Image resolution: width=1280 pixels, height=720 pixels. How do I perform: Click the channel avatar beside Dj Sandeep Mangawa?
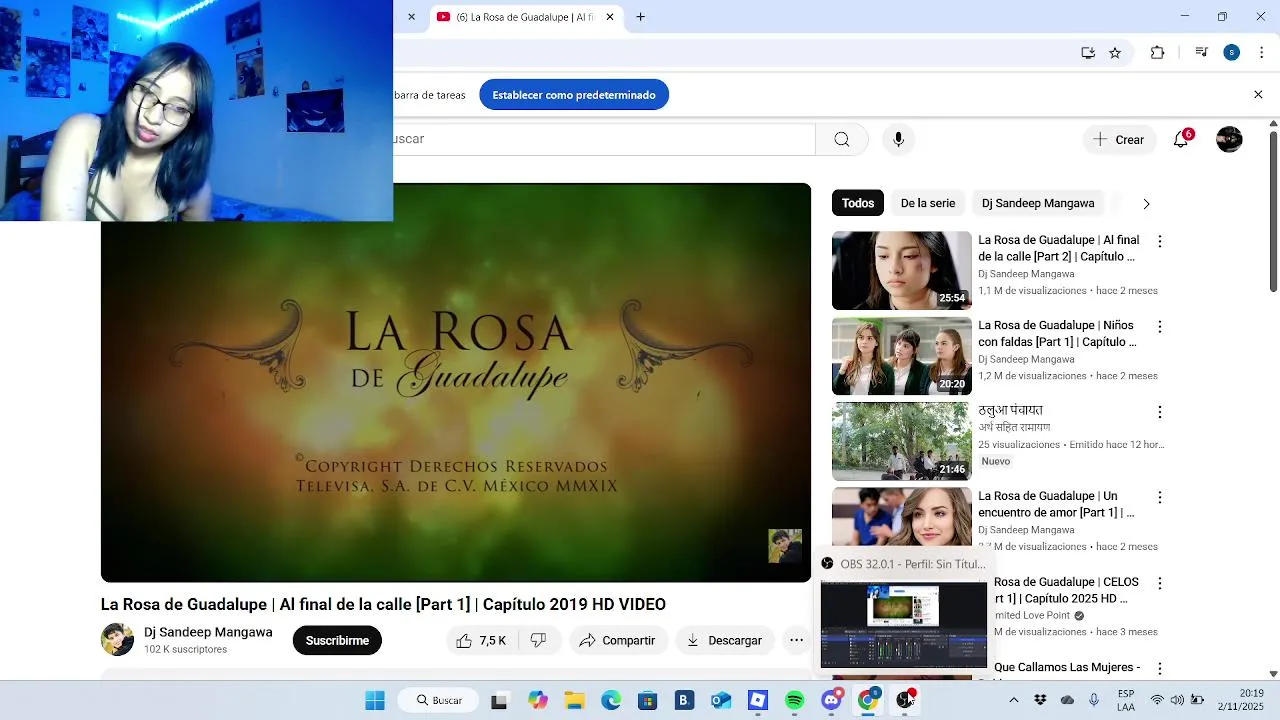(x=117, y=640)
